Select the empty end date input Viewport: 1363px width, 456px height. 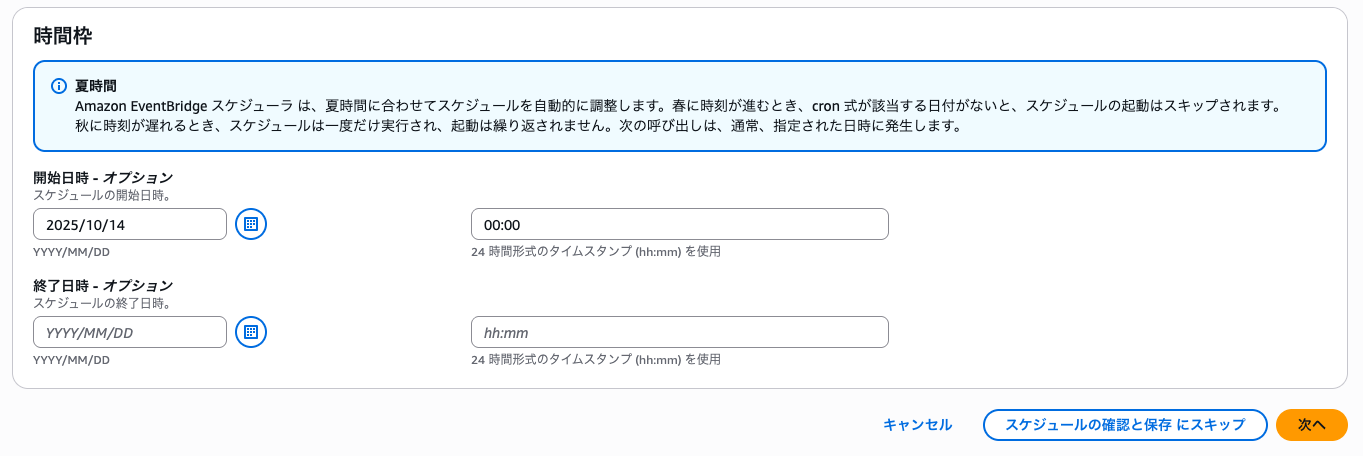click(130, 332)
